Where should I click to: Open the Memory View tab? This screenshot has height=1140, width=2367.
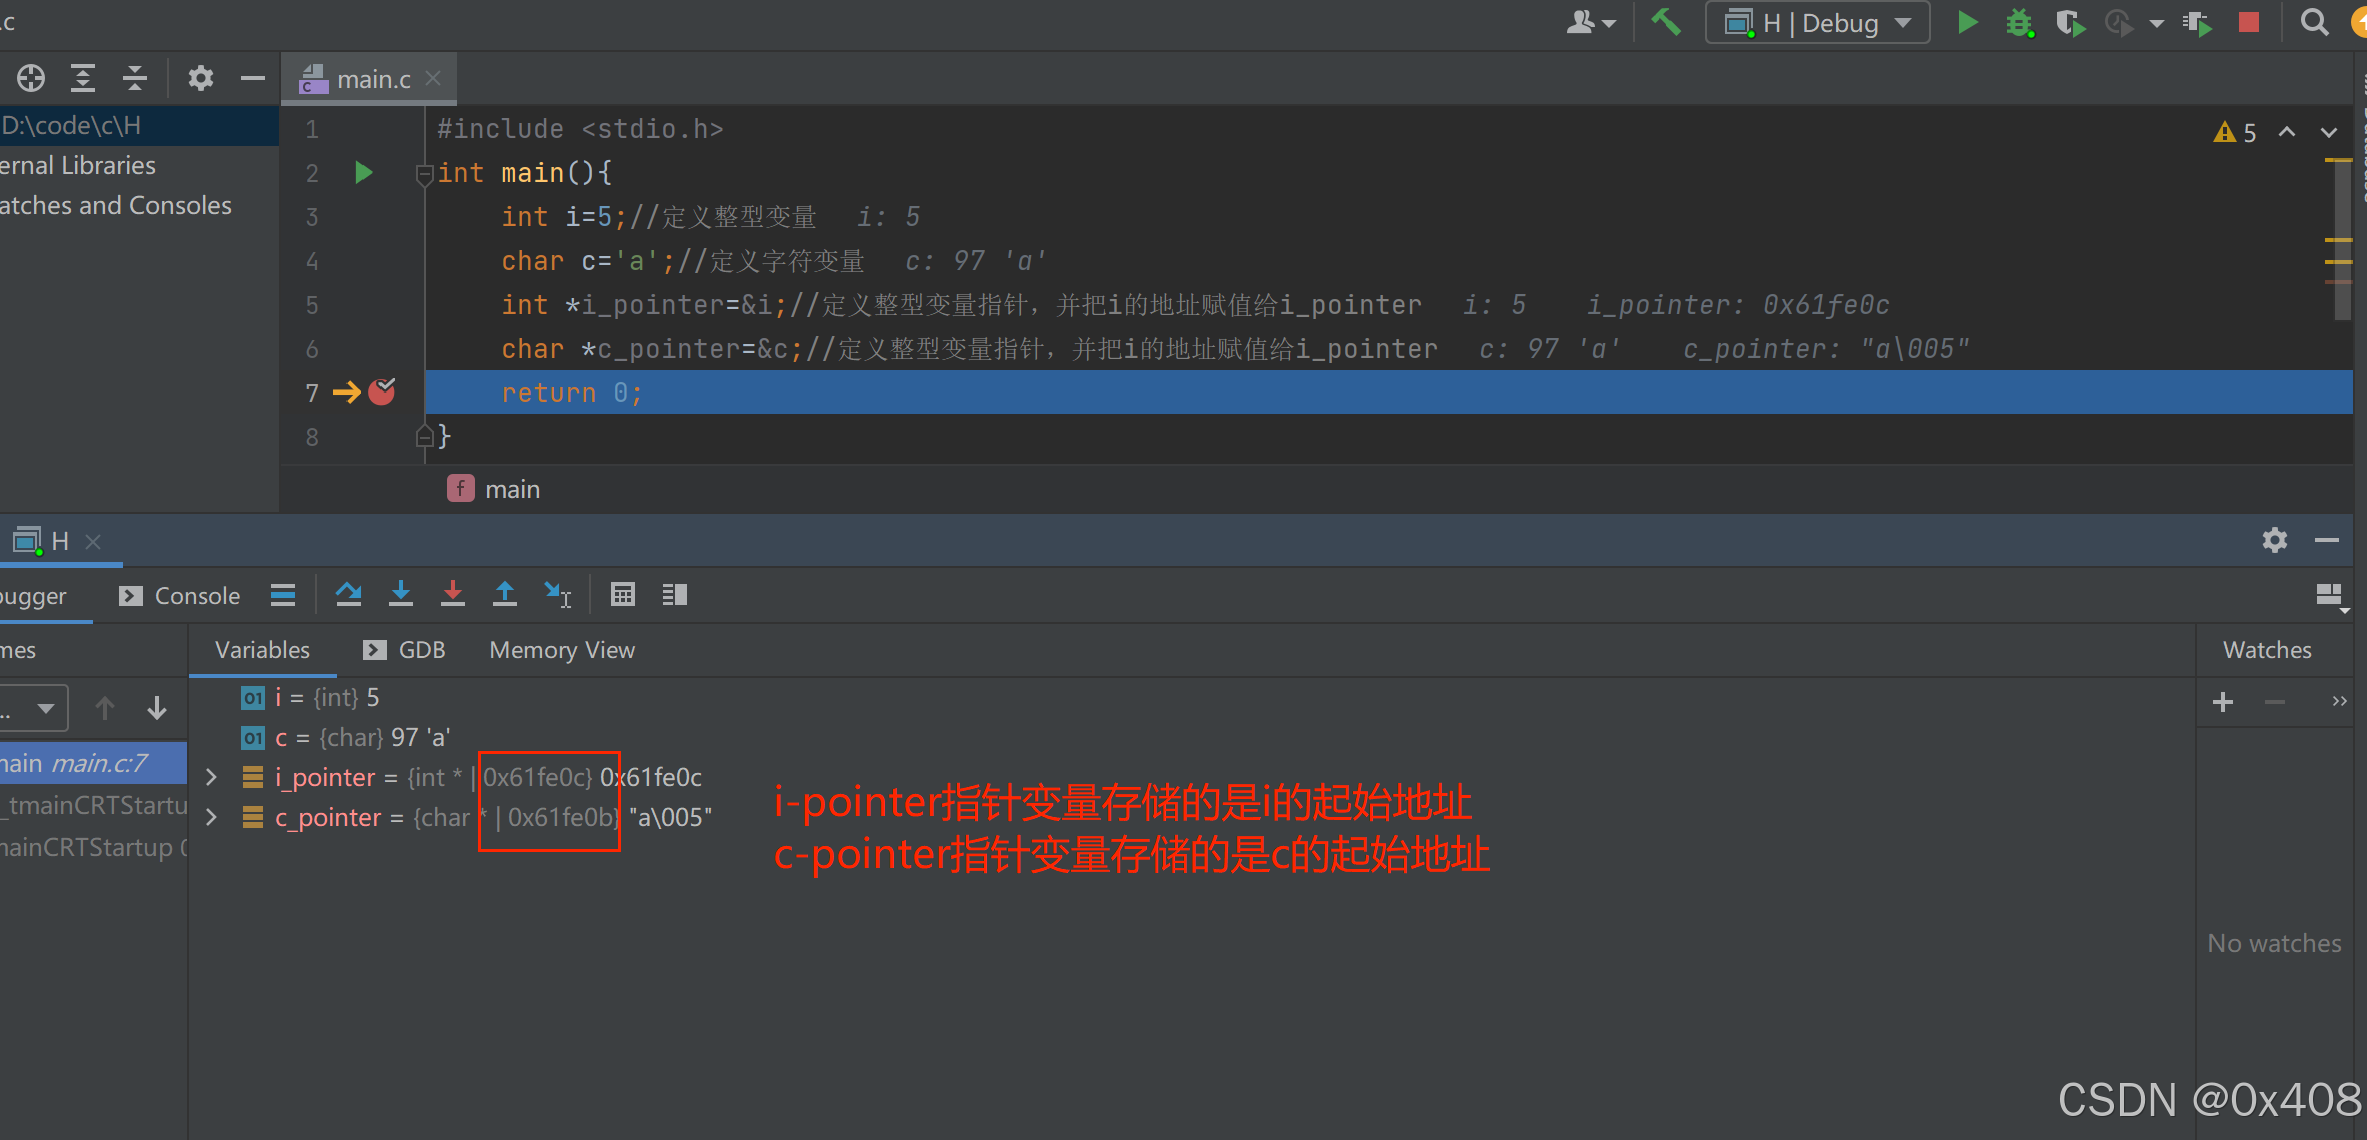pyautogui.click(x=562, y=650)
